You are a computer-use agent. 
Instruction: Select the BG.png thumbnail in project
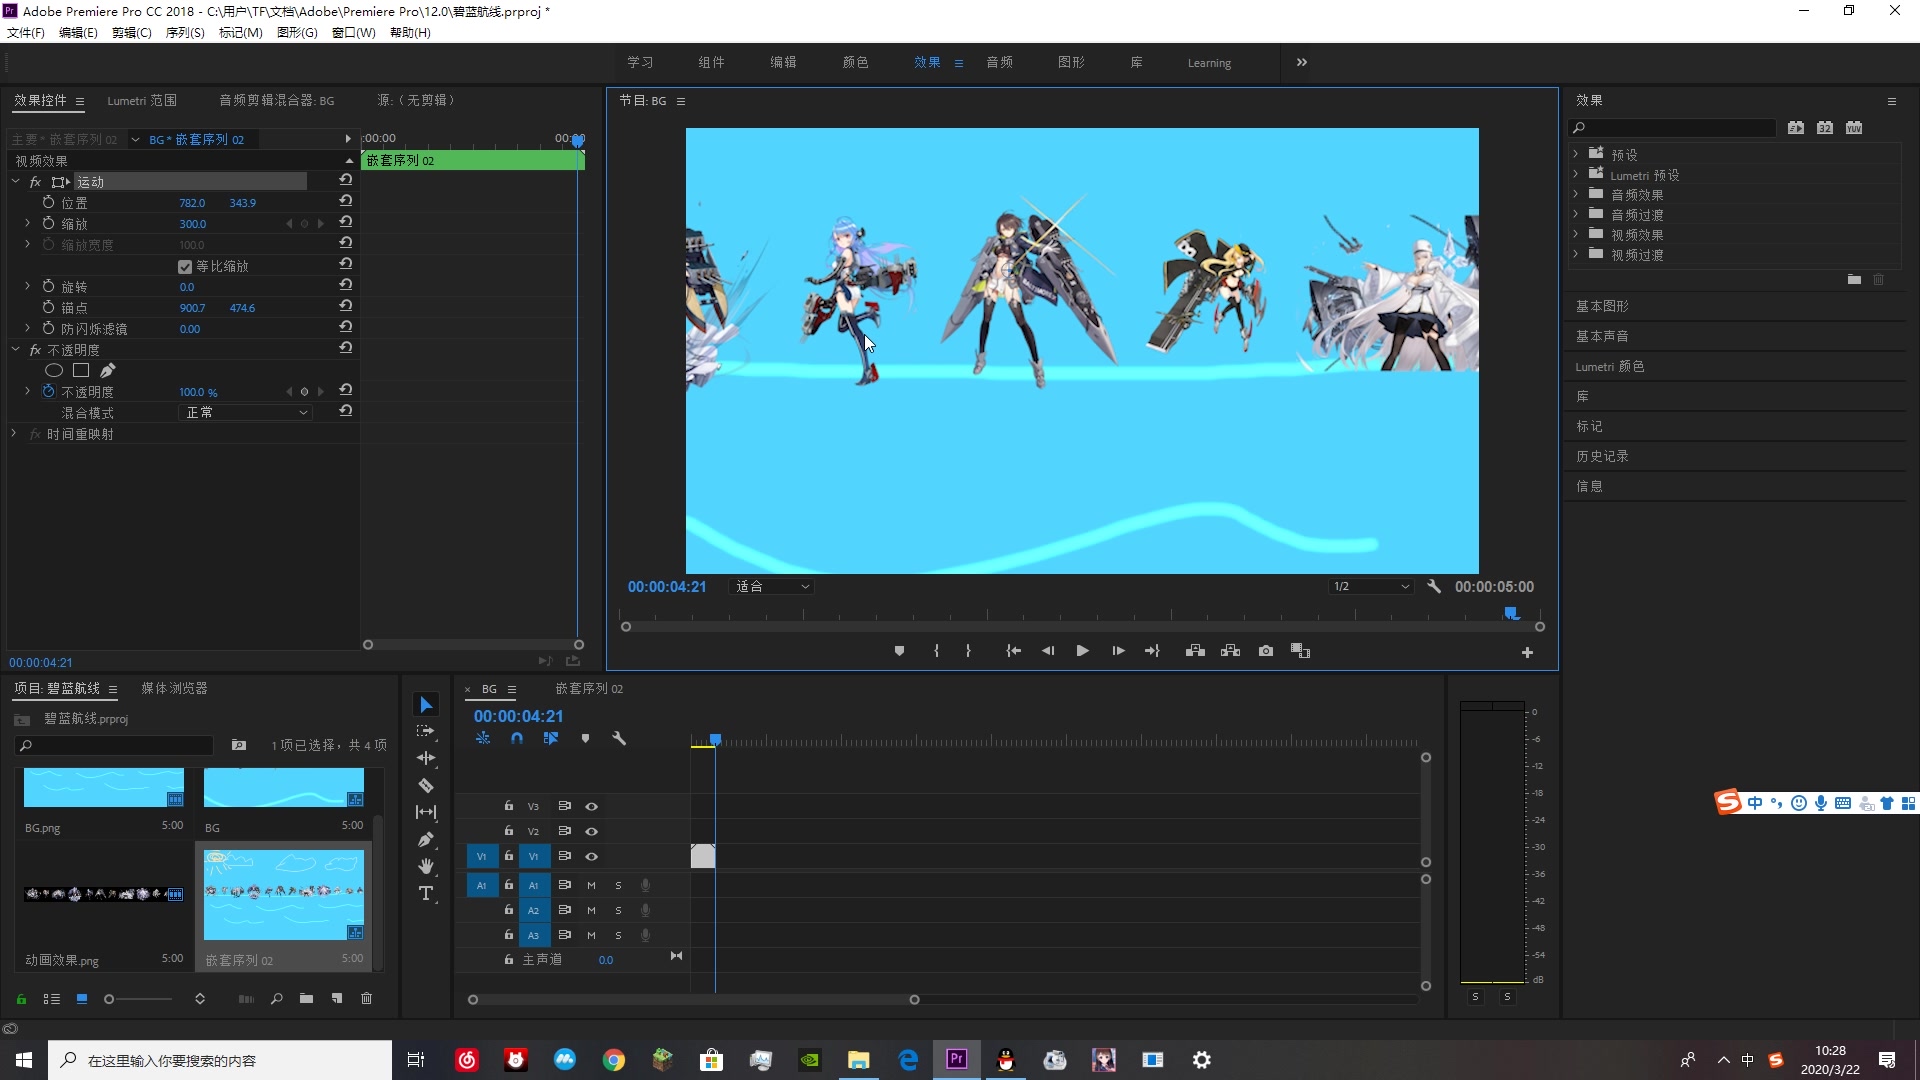click(x=104, y=788)
